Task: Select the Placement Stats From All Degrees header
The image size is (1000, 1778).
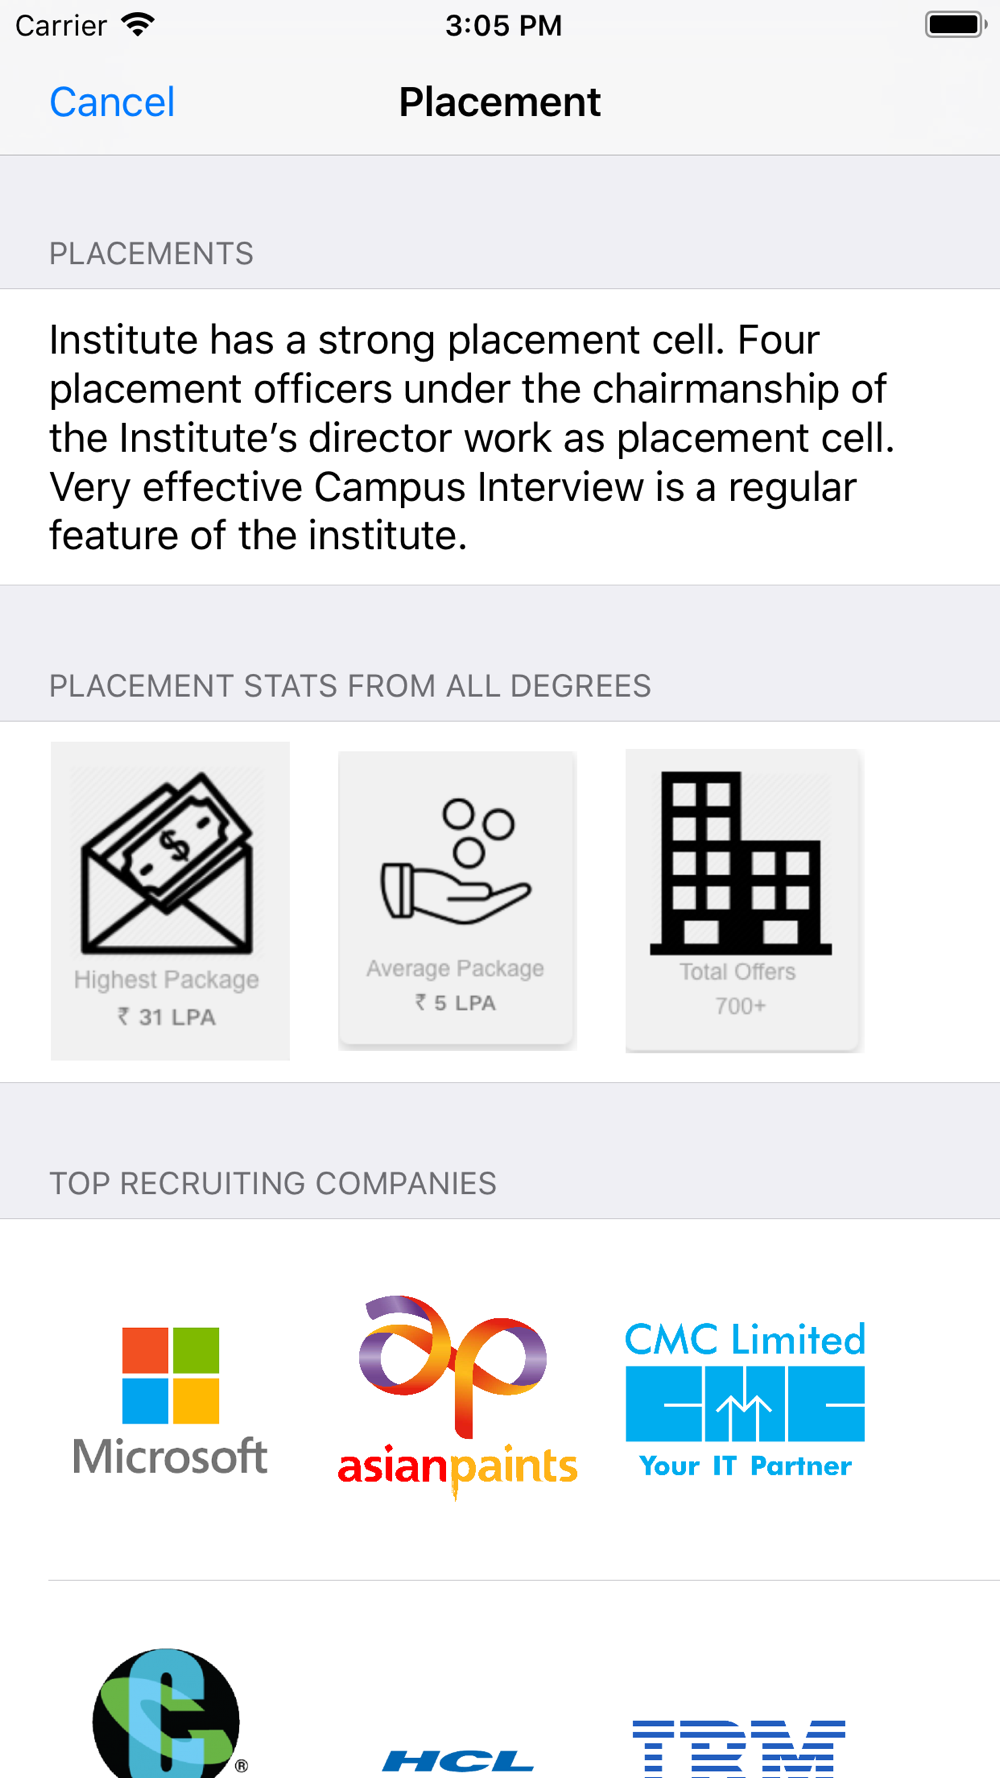Action: [350, 686]
